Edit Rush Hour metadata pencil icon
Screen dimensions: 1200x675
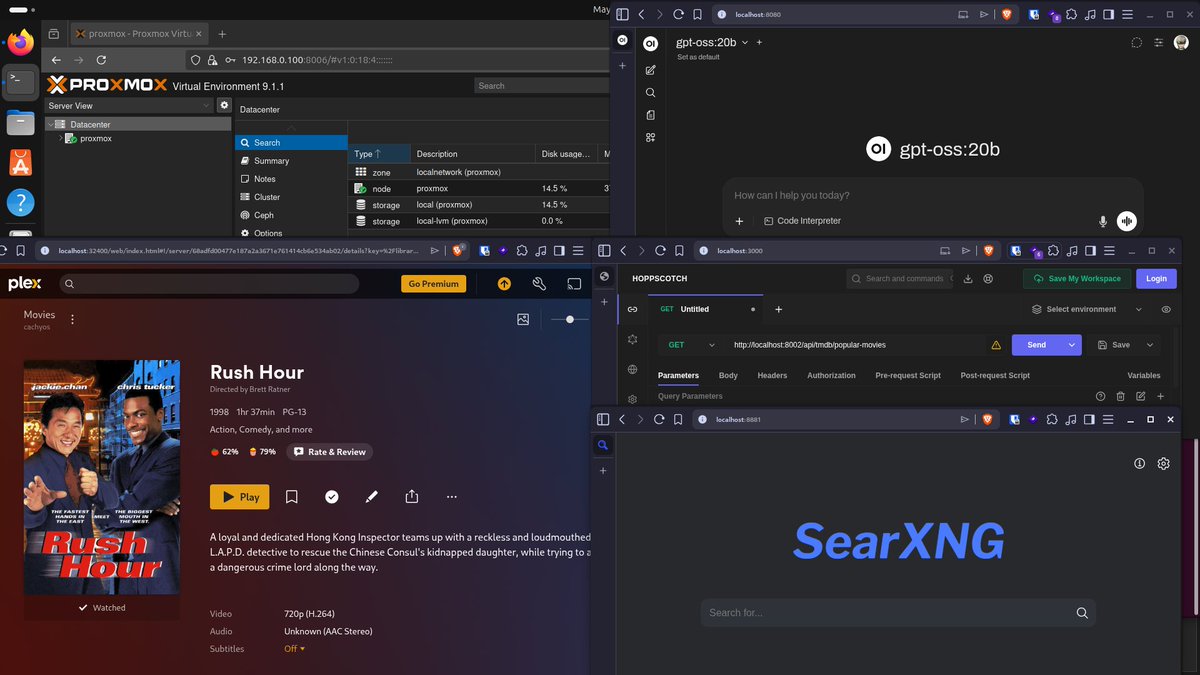click(372, 497)
